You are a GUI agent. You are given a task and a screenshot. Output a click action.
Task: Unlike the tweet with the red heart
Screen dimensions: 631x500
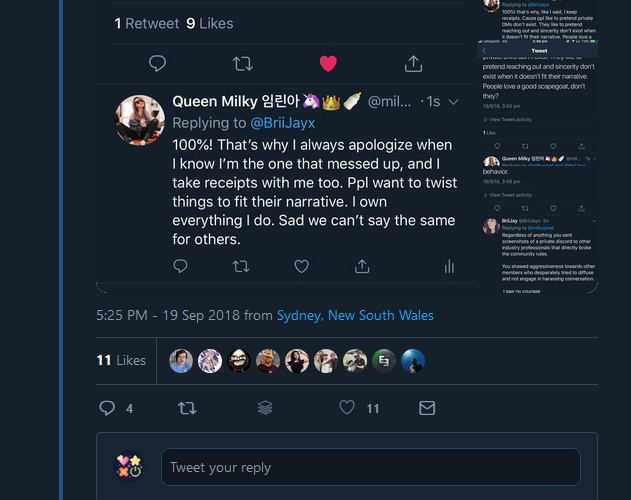328,63
